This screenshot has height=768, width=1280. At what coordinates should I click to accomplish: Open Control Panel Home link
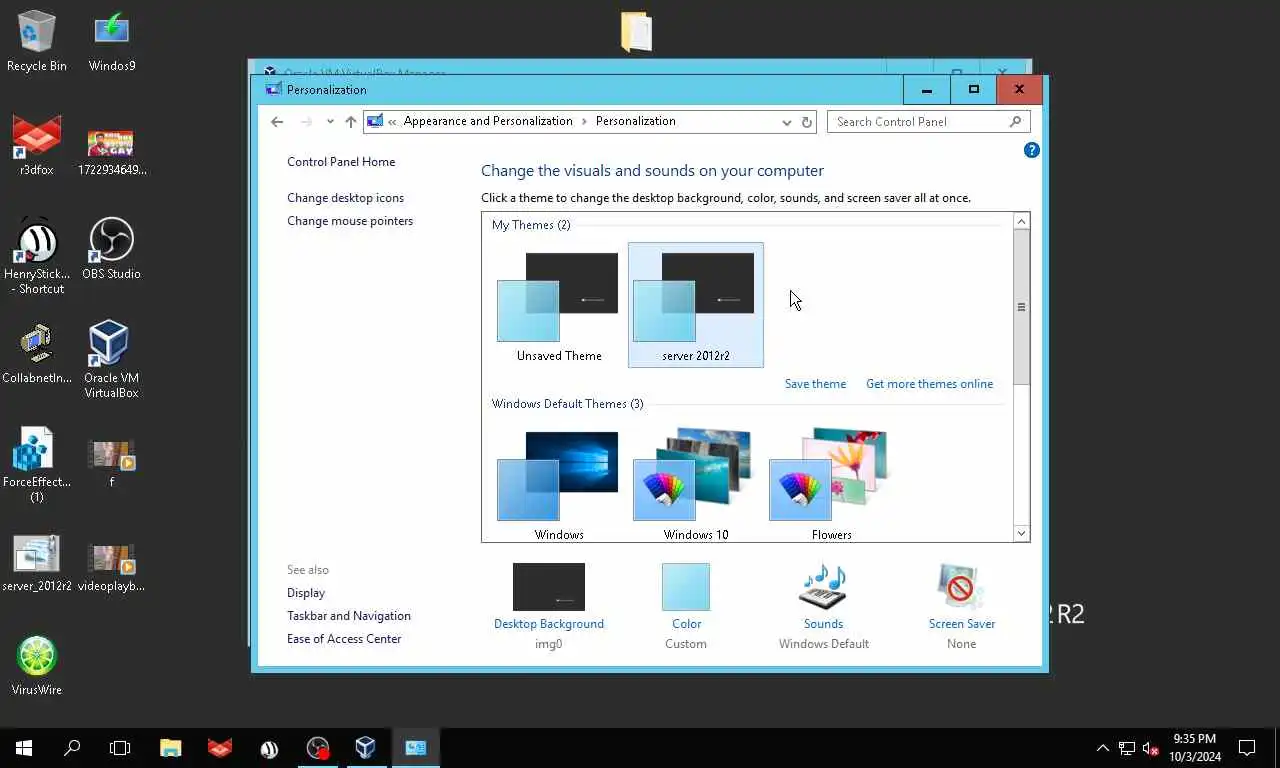coord(341,162)
